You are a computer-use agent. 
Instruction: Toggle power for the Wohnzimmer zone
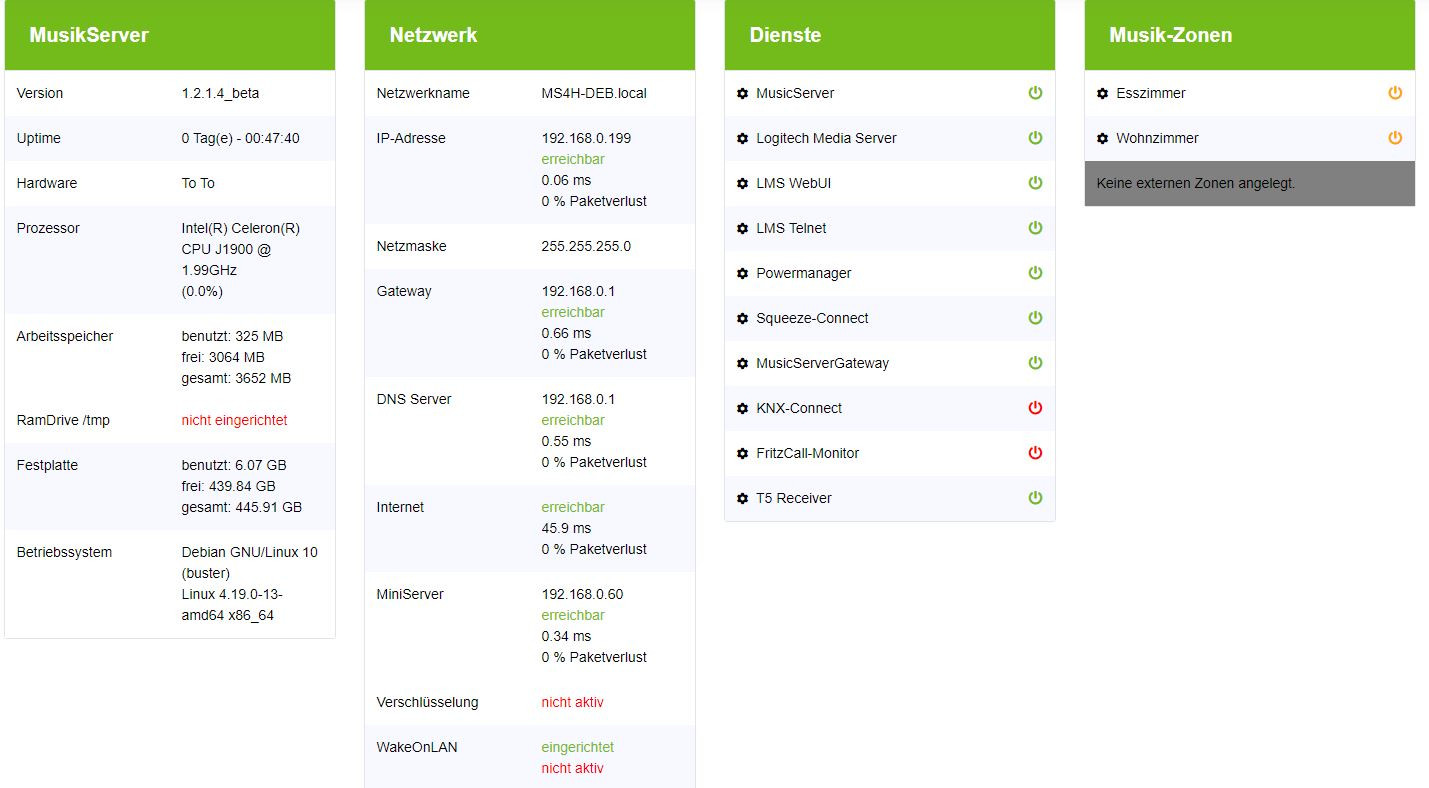click(1395, 138)
